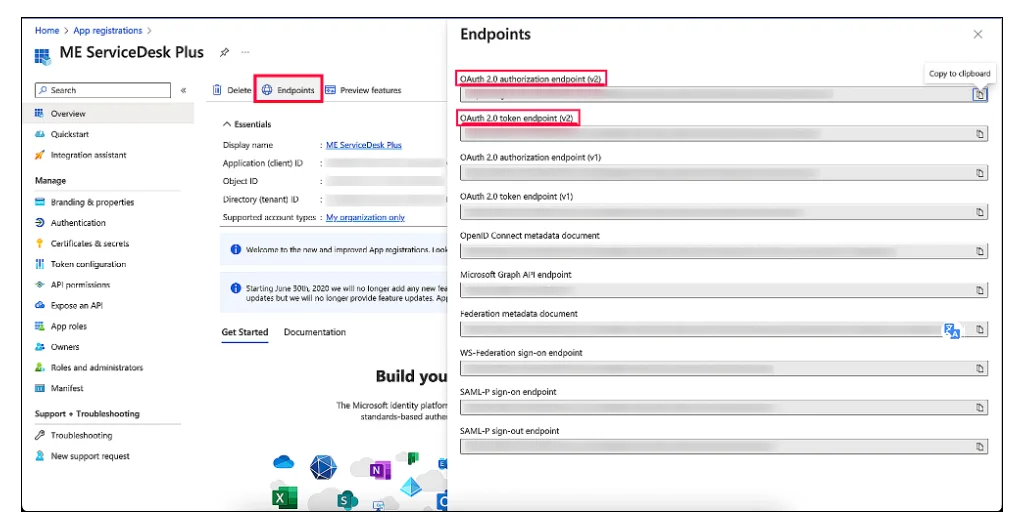Copy OAuth 2.0 authorization endpoint (v2)
The width and height of the screenshot is (1025, 529).
click(979, 95)
